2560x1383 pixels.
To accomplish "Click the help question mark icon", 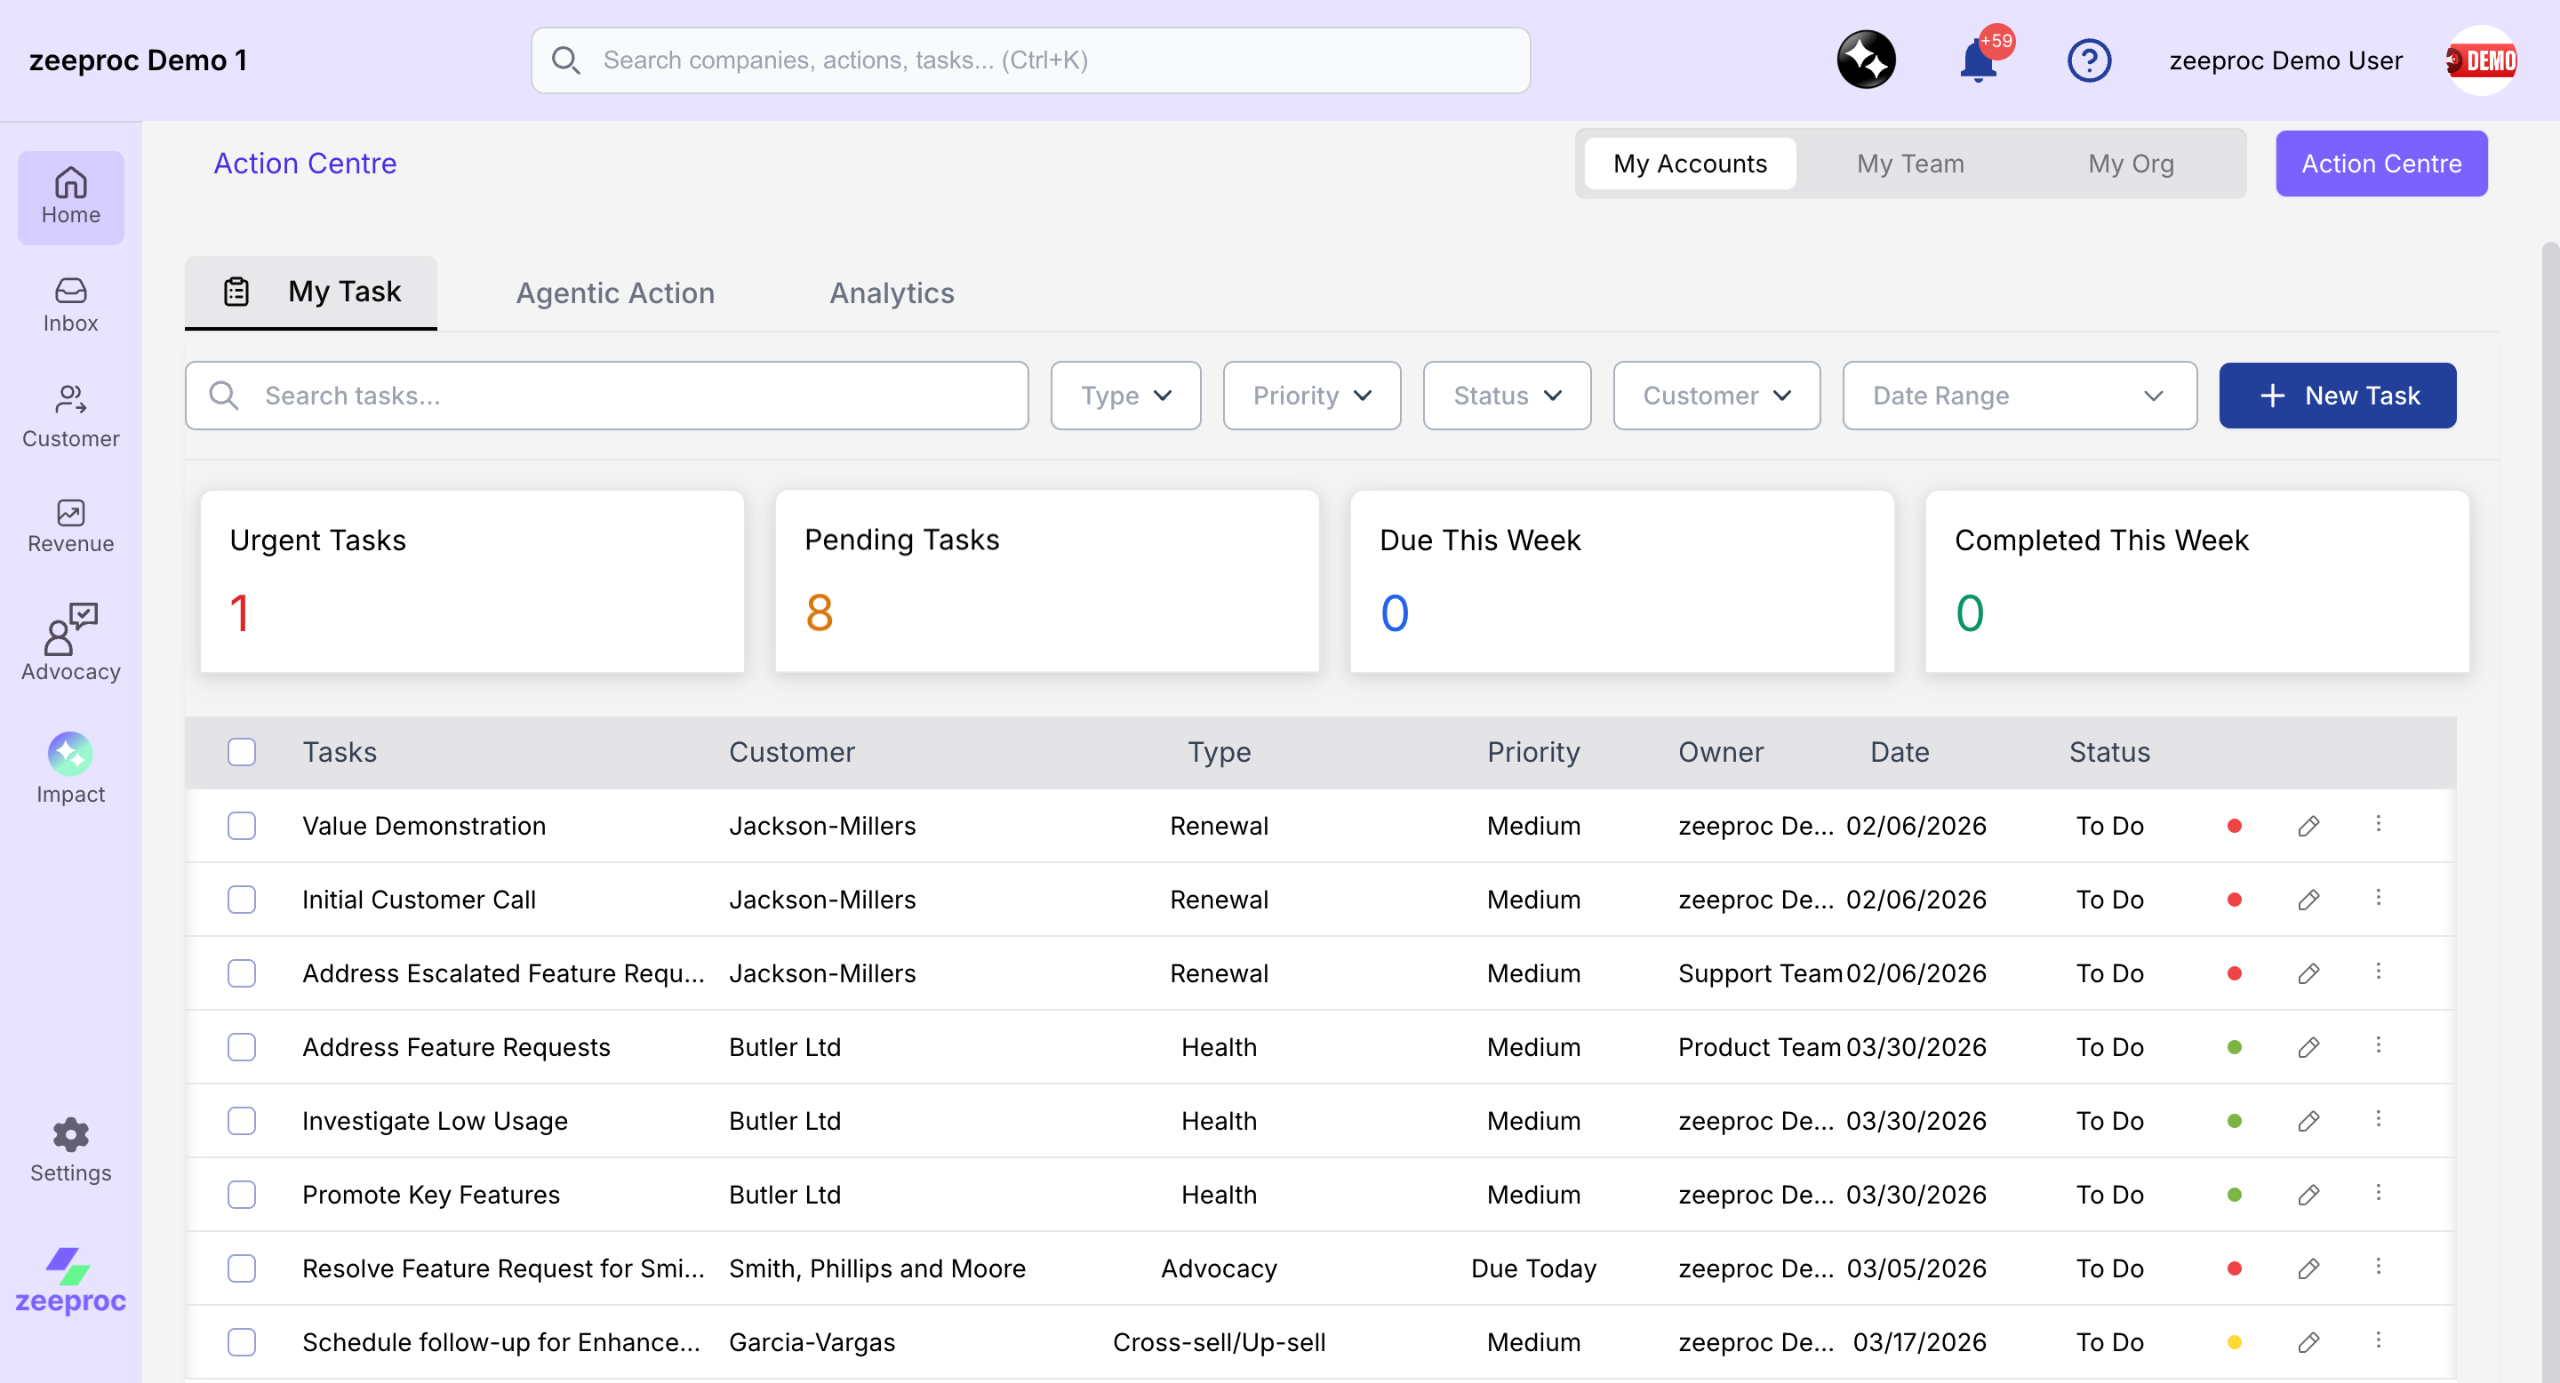I will point(2088,61).
